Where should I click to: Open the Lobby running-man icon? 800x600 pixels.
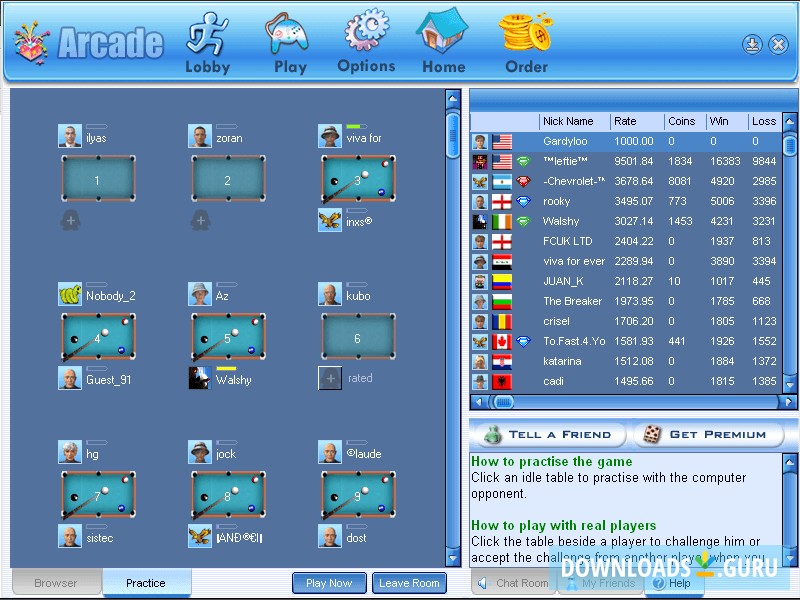point(207,34)
